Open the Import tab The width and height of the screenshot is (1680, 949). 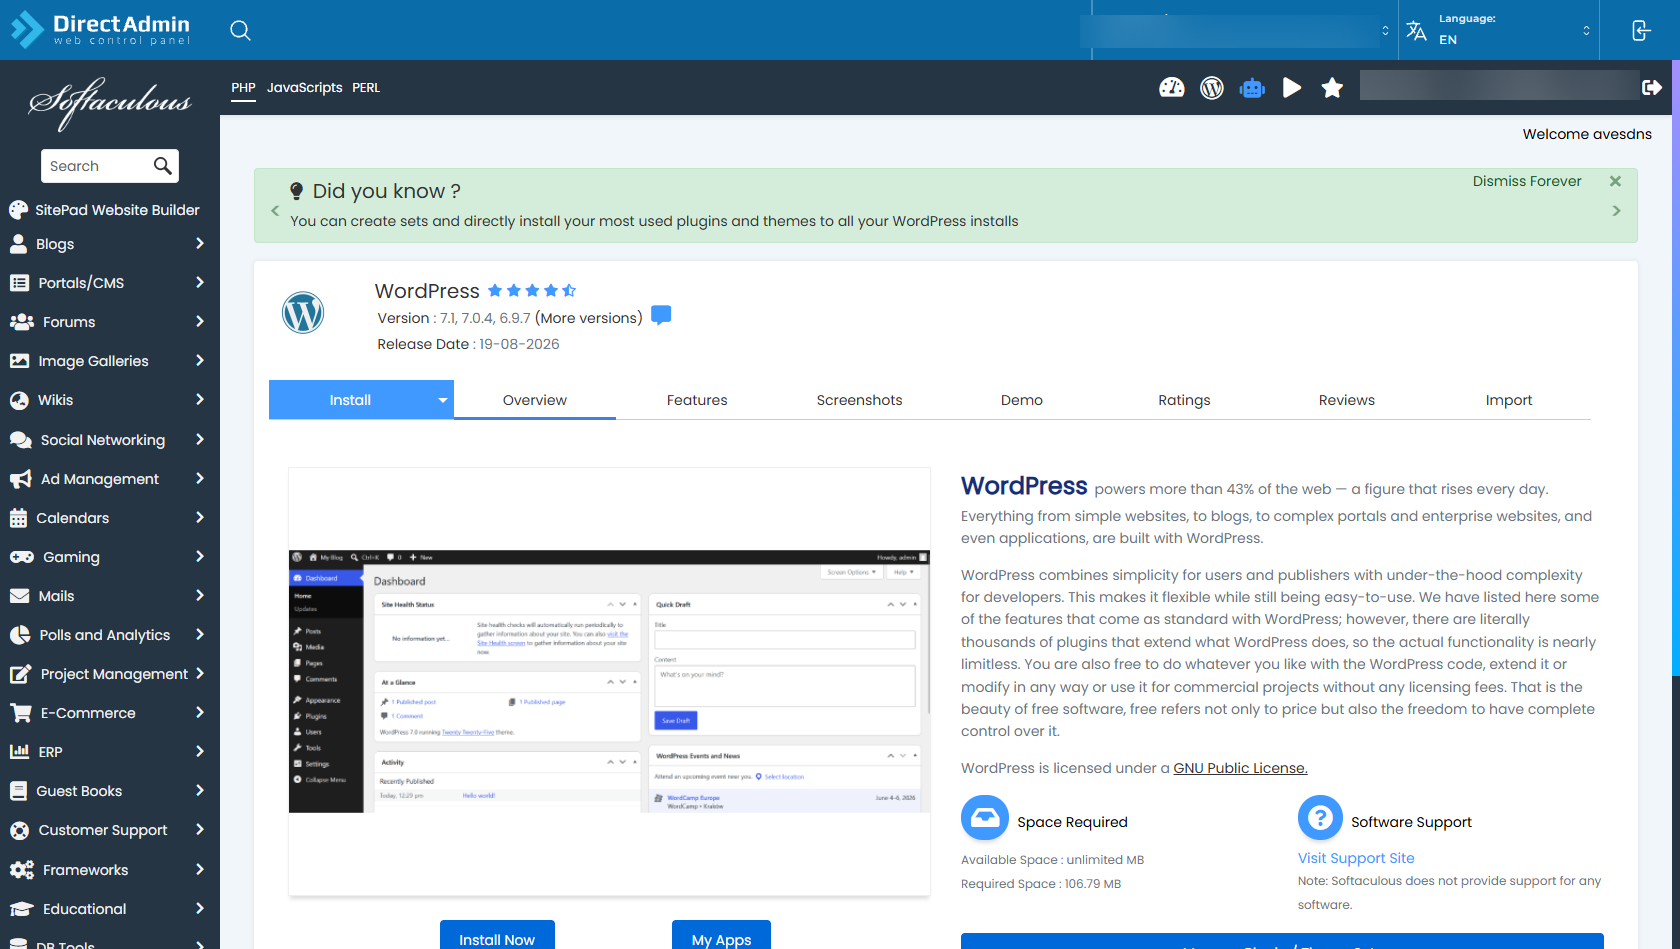click(x=1509, y=400)
